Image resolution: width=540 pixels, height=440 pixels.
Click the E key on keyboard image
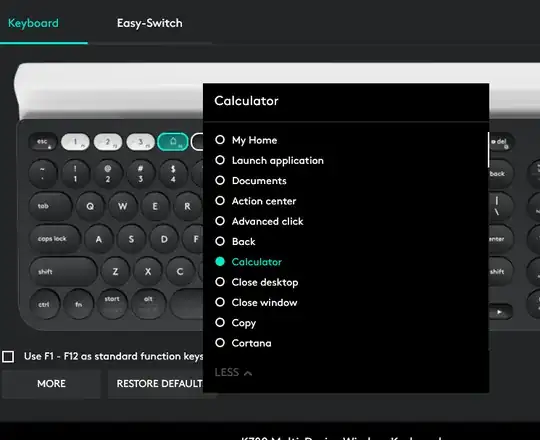click(155, 206)
